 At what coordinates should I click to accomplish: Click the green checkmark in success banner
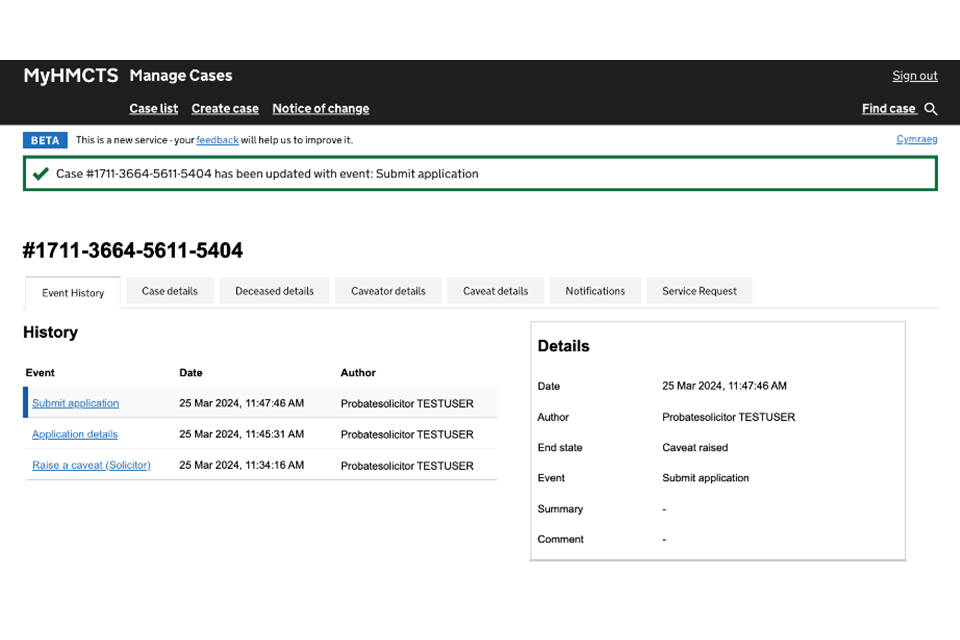point(41,174)
